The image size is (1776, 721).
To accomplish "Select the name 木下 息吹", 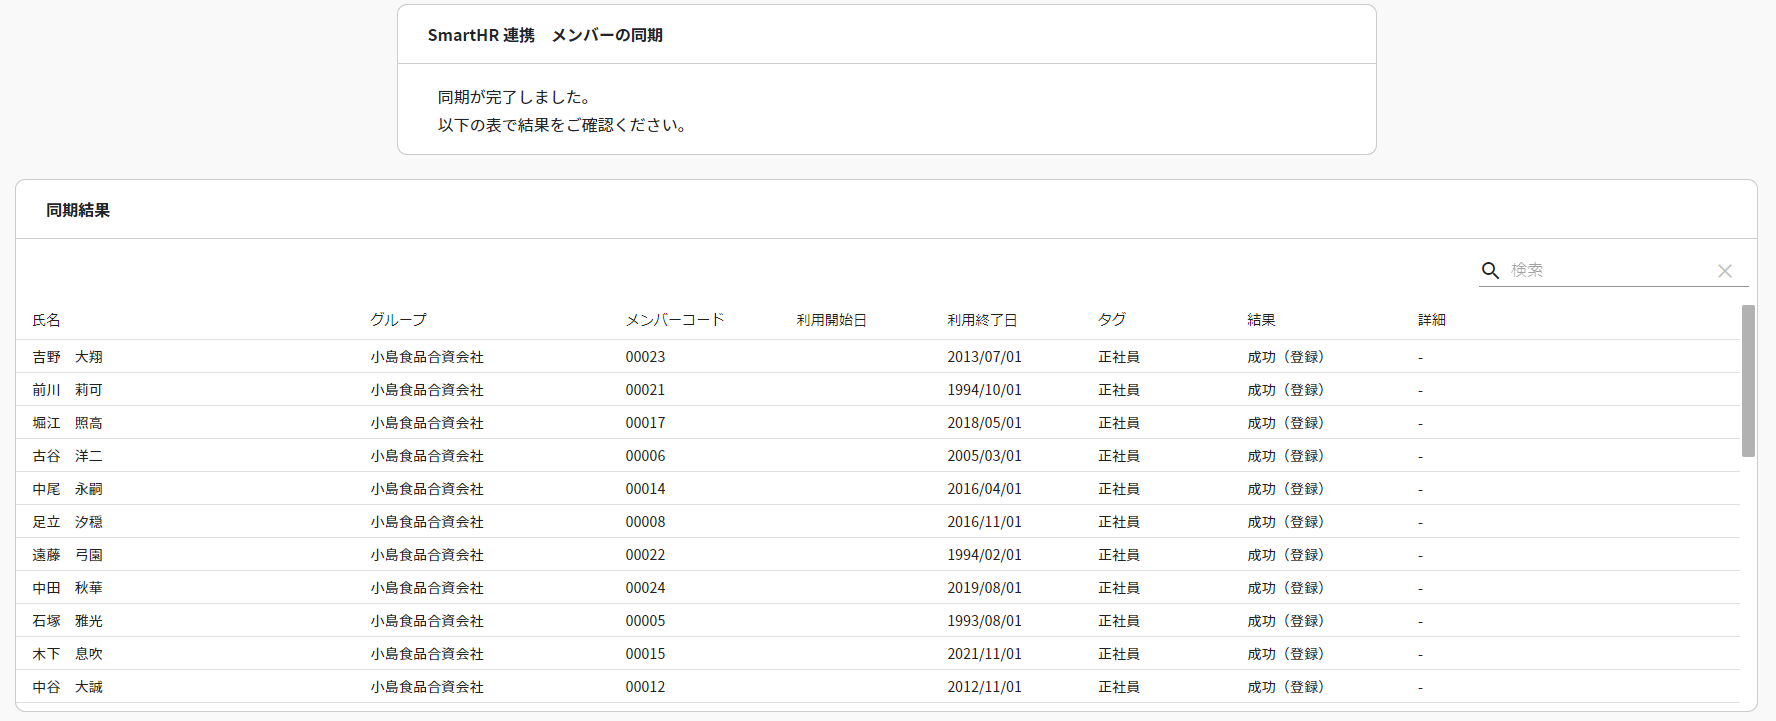I will coord(67,654).
